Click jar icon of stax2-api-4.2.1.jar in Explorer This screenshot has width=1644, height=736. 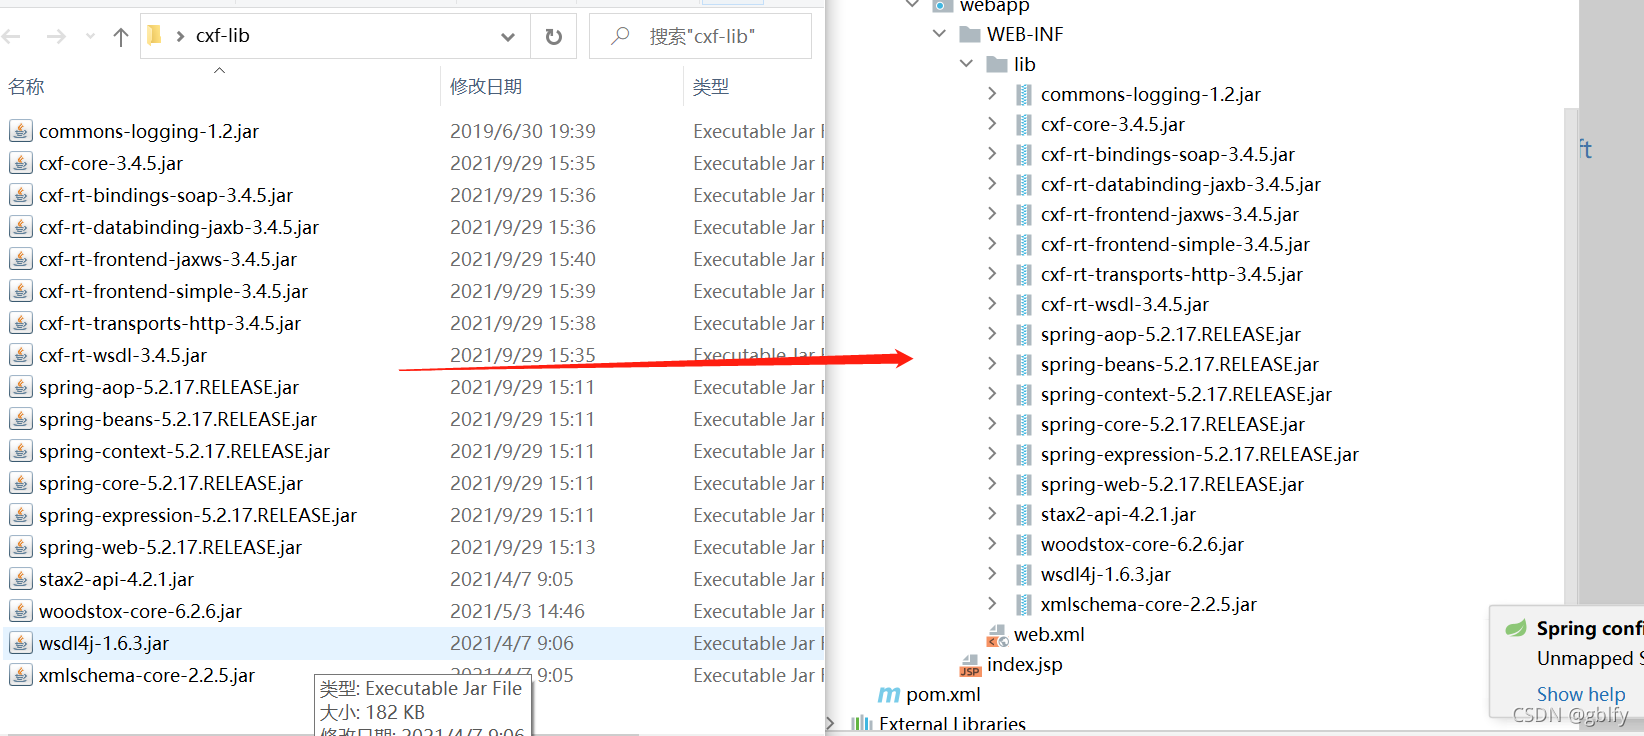tap(20, 579)
